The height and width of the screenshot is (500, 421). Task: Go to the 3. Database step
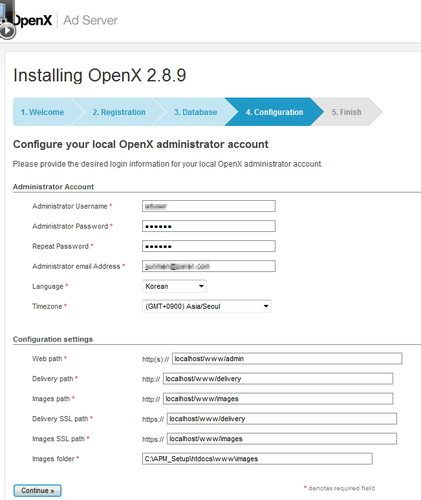click(195, 112)
